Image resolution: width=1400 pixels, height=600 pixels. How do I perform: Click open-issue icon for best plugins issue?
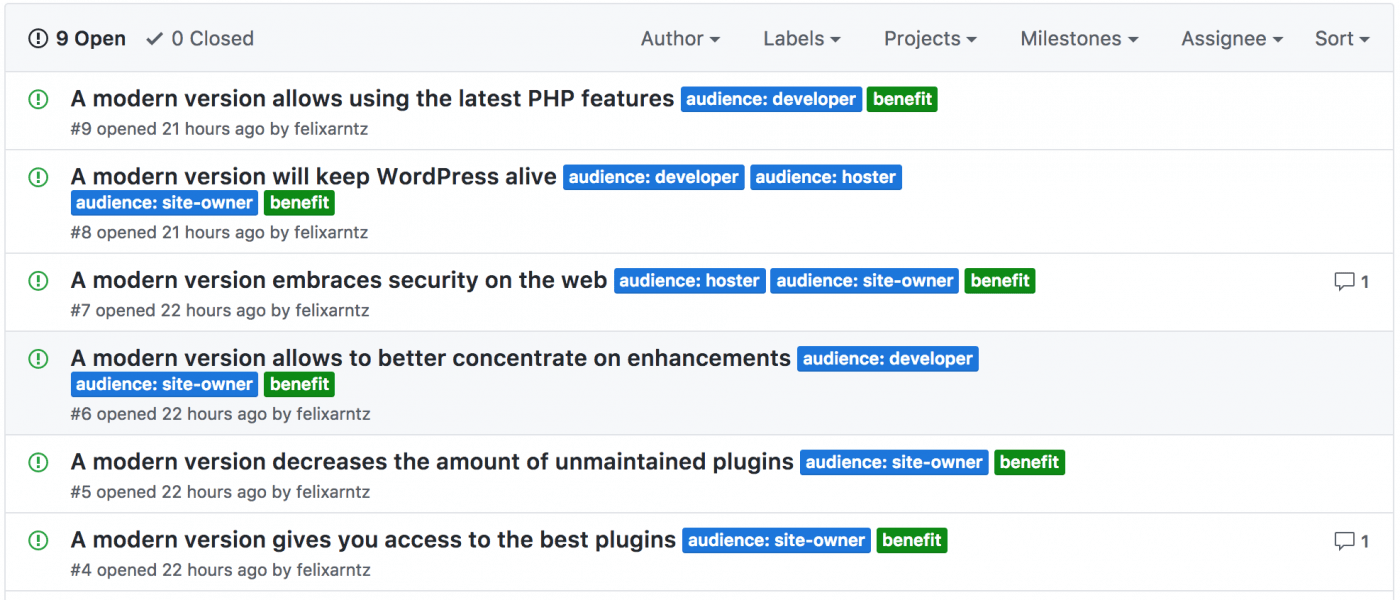(x=38, y=540)
